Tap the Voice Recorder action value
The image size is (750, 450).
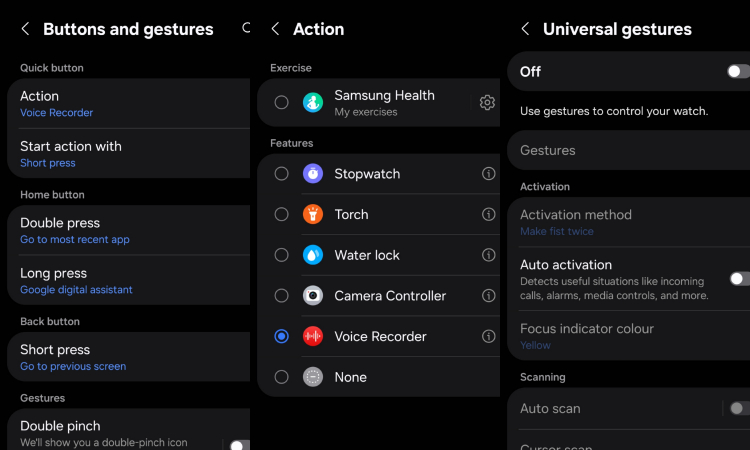pyautogui.click(x=56, y=113)
